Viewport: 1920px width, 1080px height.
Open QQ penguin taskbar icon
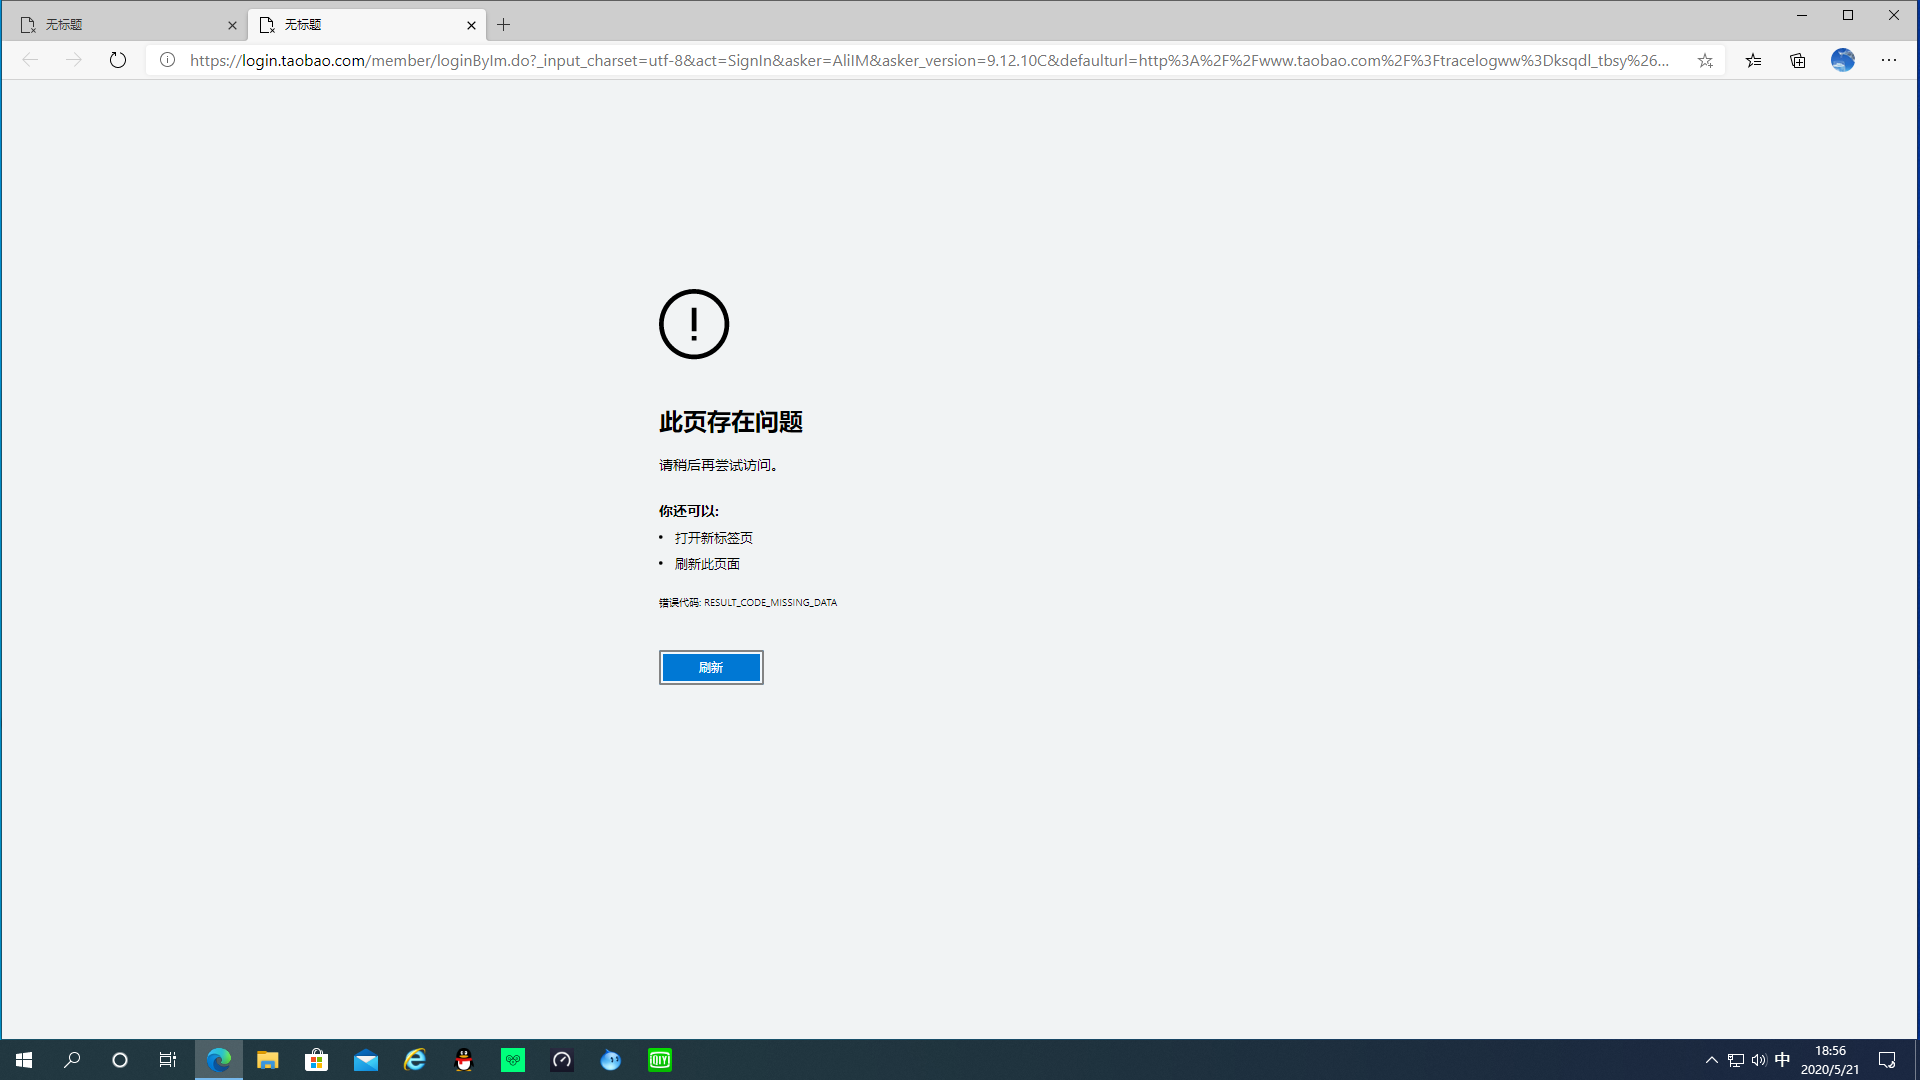point(464,1060)
